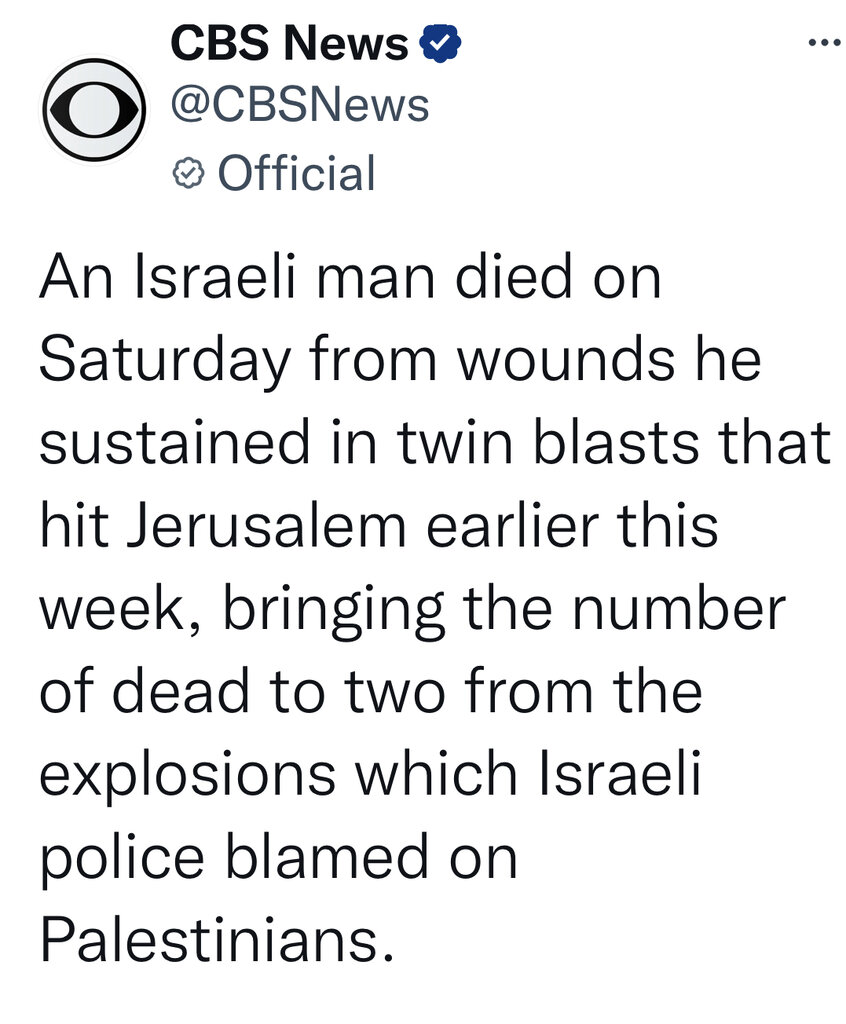The height and width of the screenshot is (1024, 846).
Task: Click the word 'Saturday' in the tweet
Action: [x=165, y=361]
